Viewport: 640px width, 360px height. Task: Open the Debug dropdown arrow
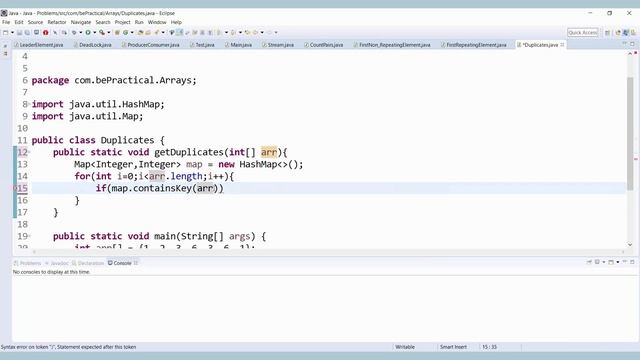(80, 32)
